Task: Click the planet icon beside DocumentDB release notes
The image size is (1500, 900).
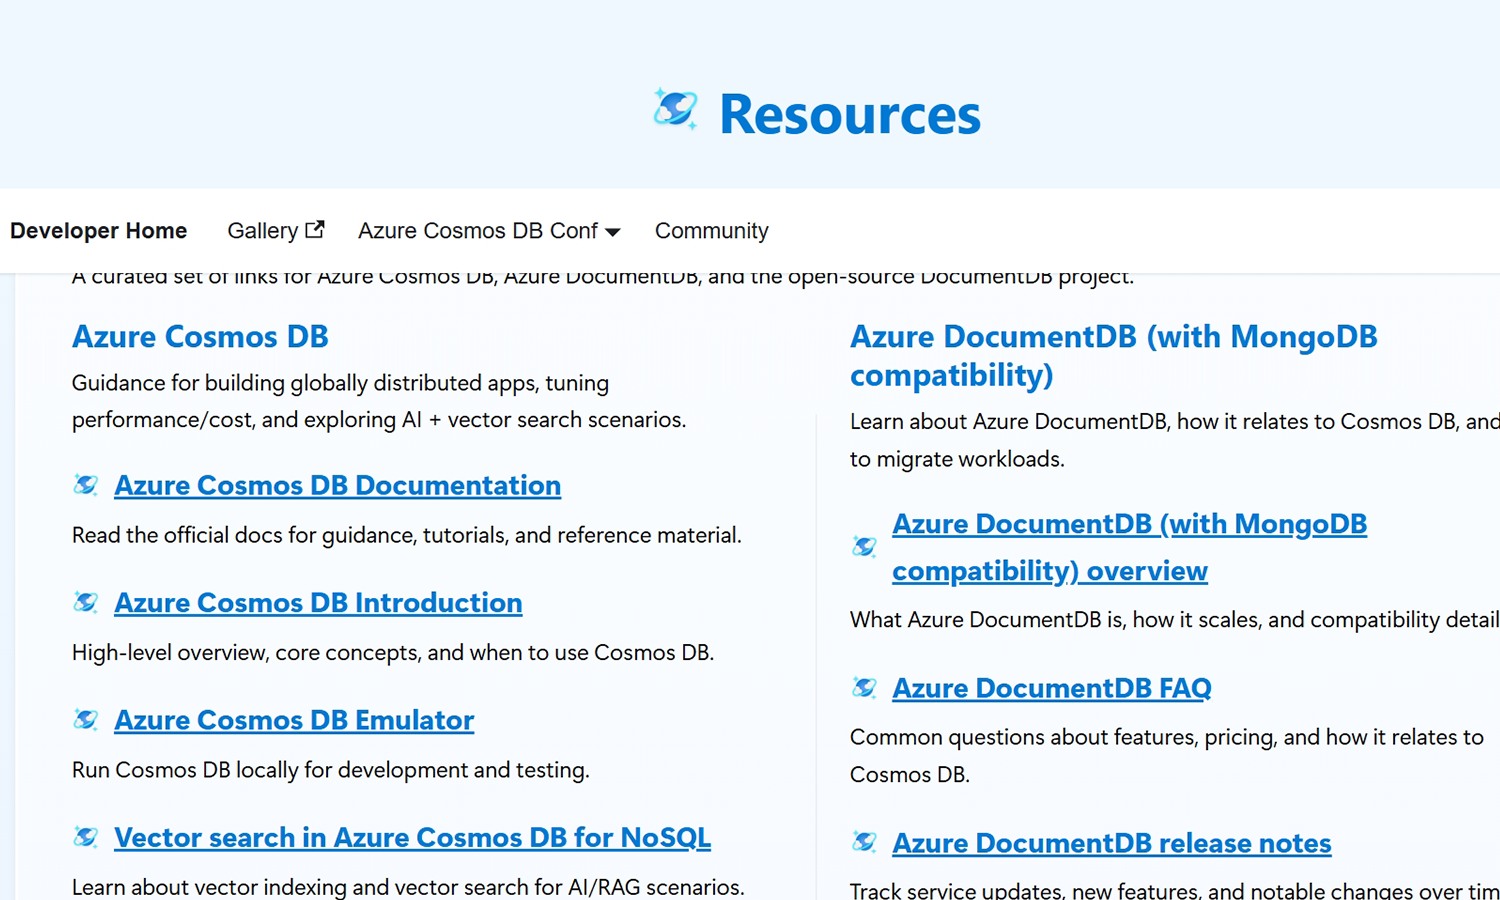Action: click(x=864, y=843)
